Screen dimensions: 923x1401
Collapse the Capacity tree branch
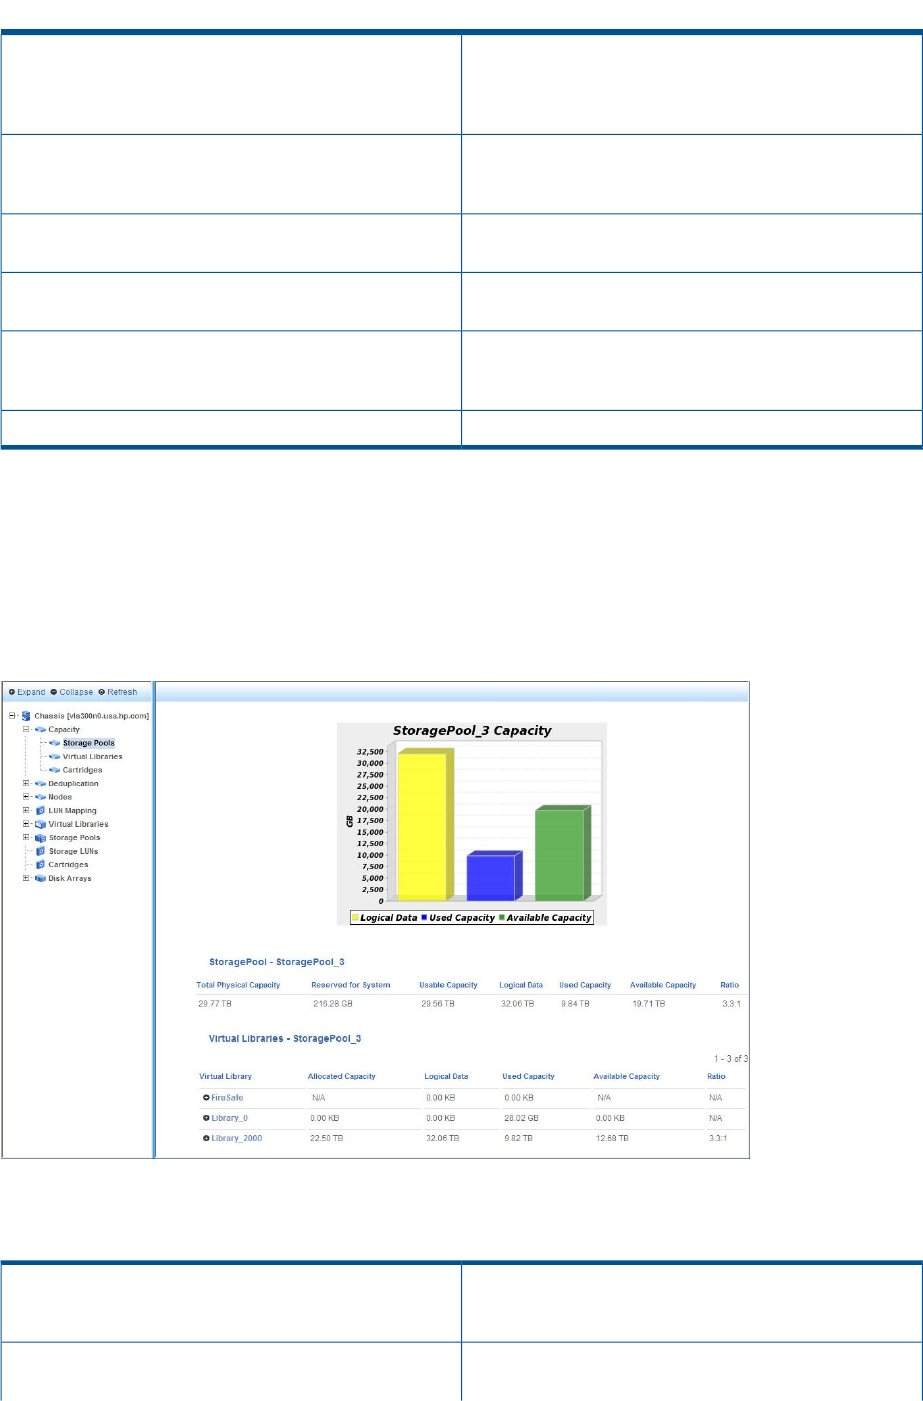click(x=26, y=730)
